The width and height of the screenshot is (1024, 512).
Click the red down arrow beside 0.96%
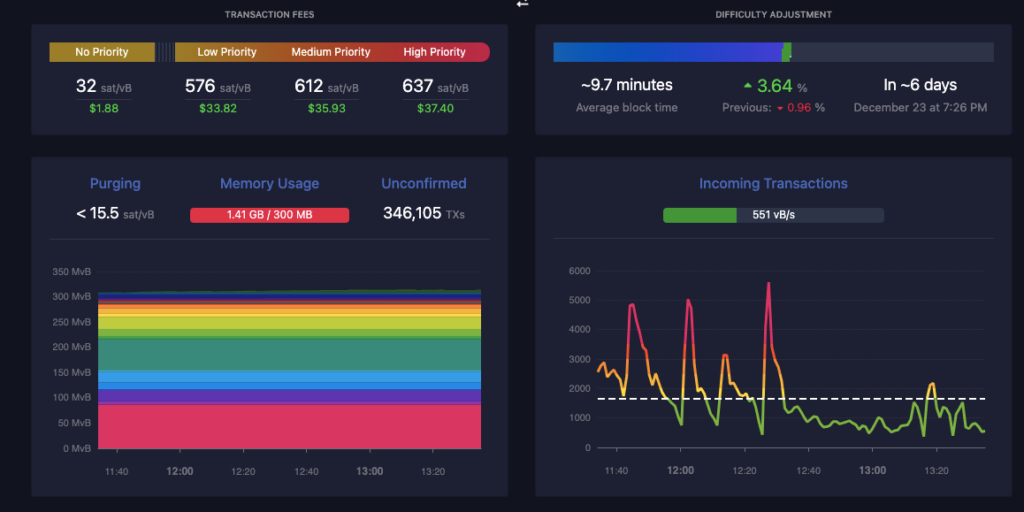(x=780, y=108)
